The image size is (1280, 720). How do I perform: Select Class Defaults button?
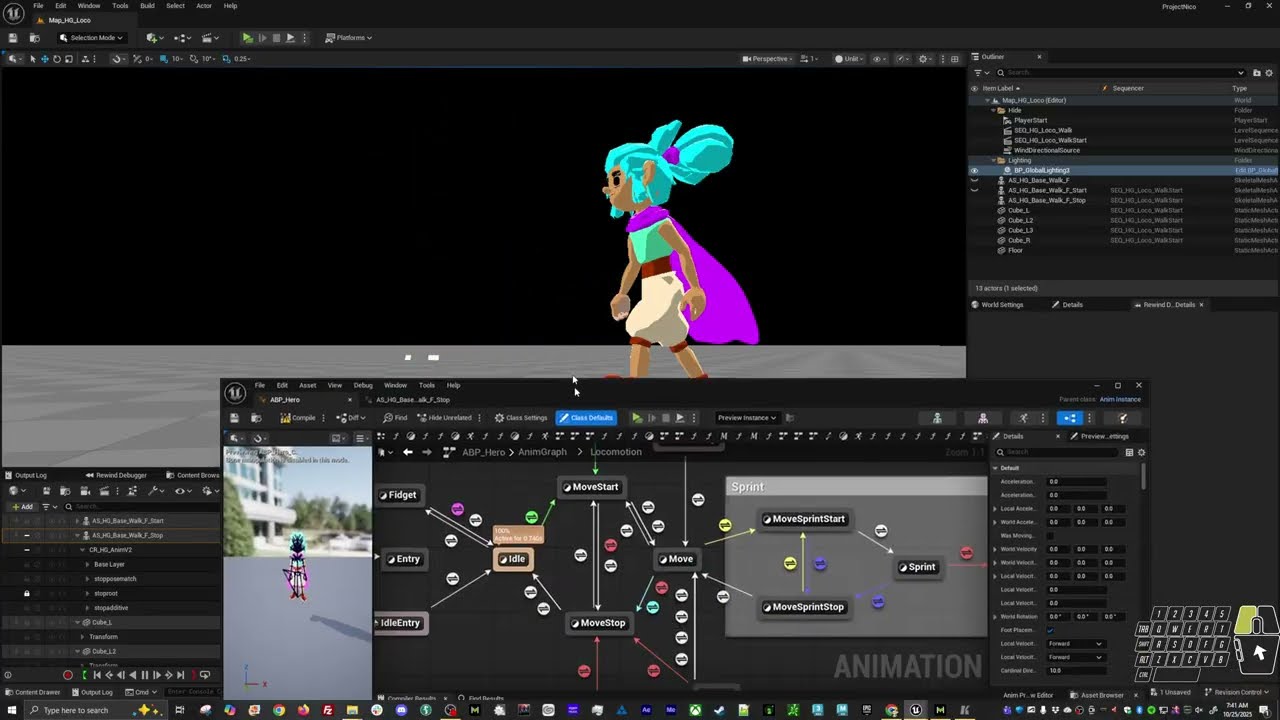[586, 418]
